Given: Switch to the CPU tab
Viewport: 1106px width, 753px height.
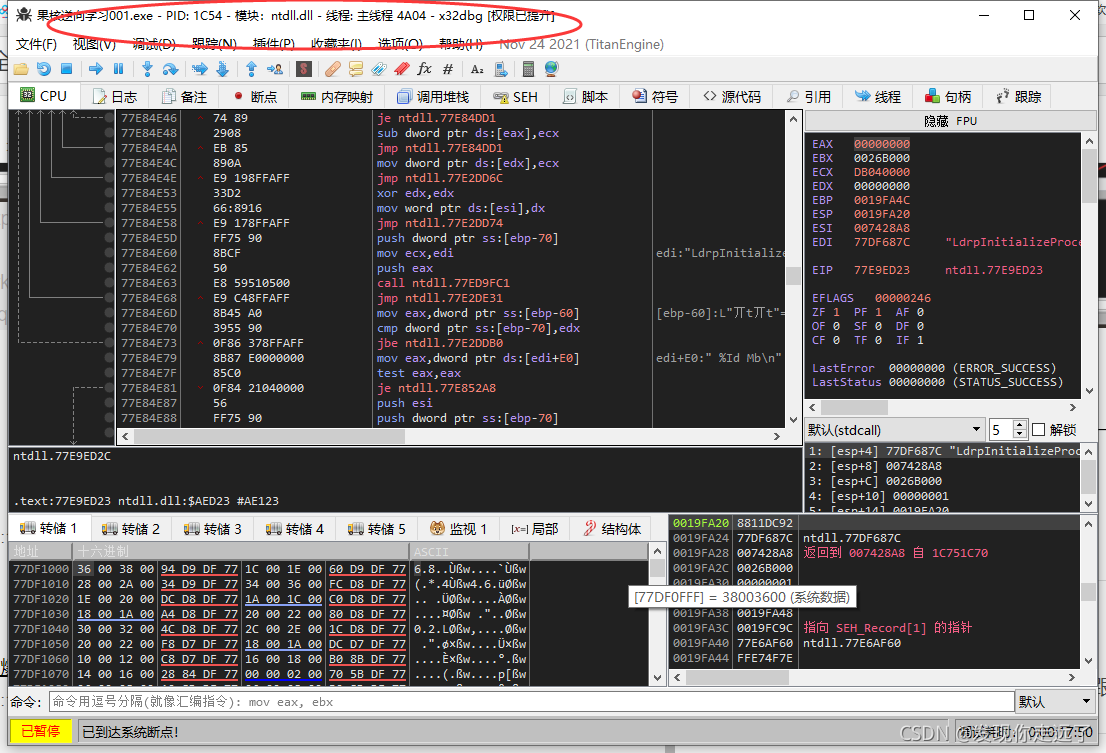Looking at the screenshot, I should (x=44, y=96).
